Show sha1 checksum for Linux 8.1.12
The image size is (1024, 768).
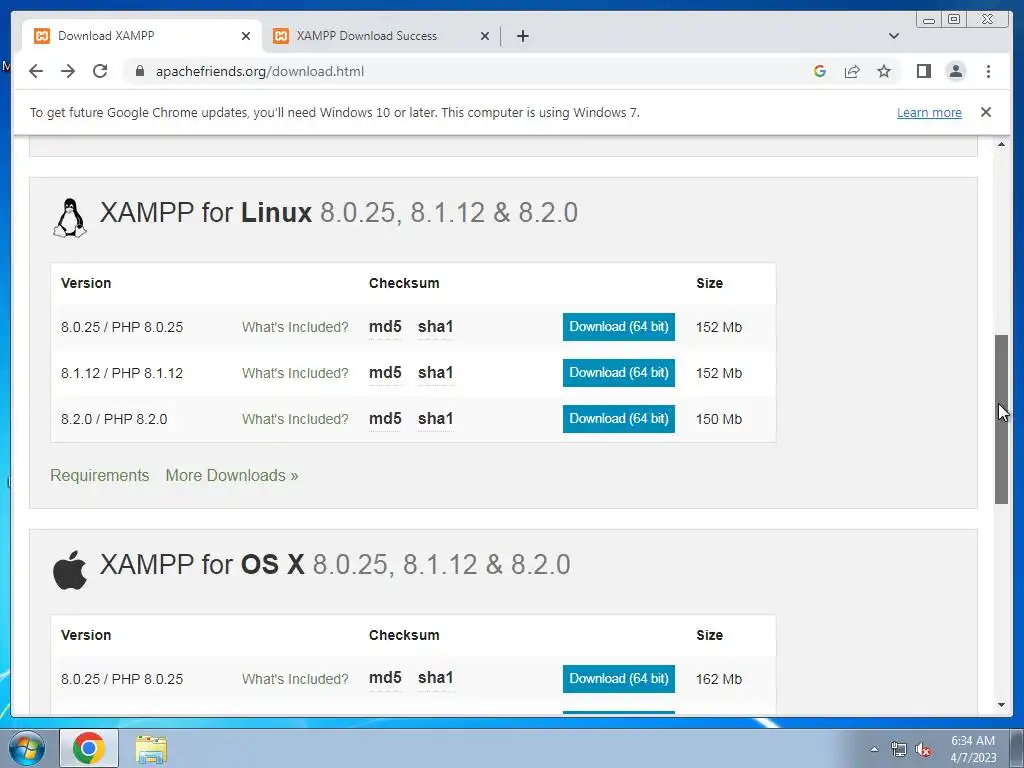436,372
